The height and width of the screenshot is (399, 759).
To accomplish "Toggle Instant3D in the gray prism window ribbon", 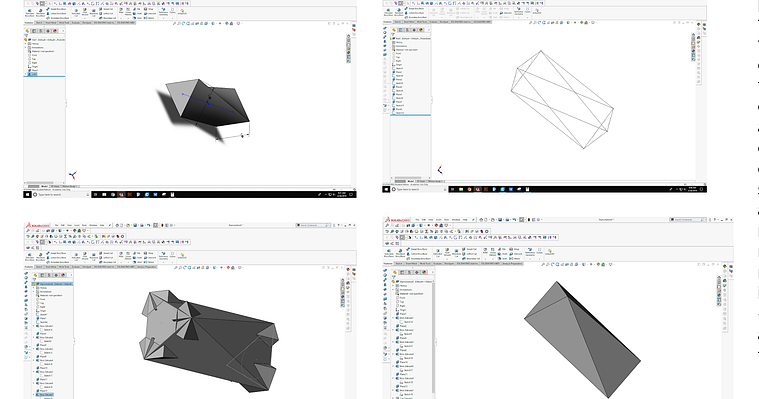I will (x=549, y=252).
